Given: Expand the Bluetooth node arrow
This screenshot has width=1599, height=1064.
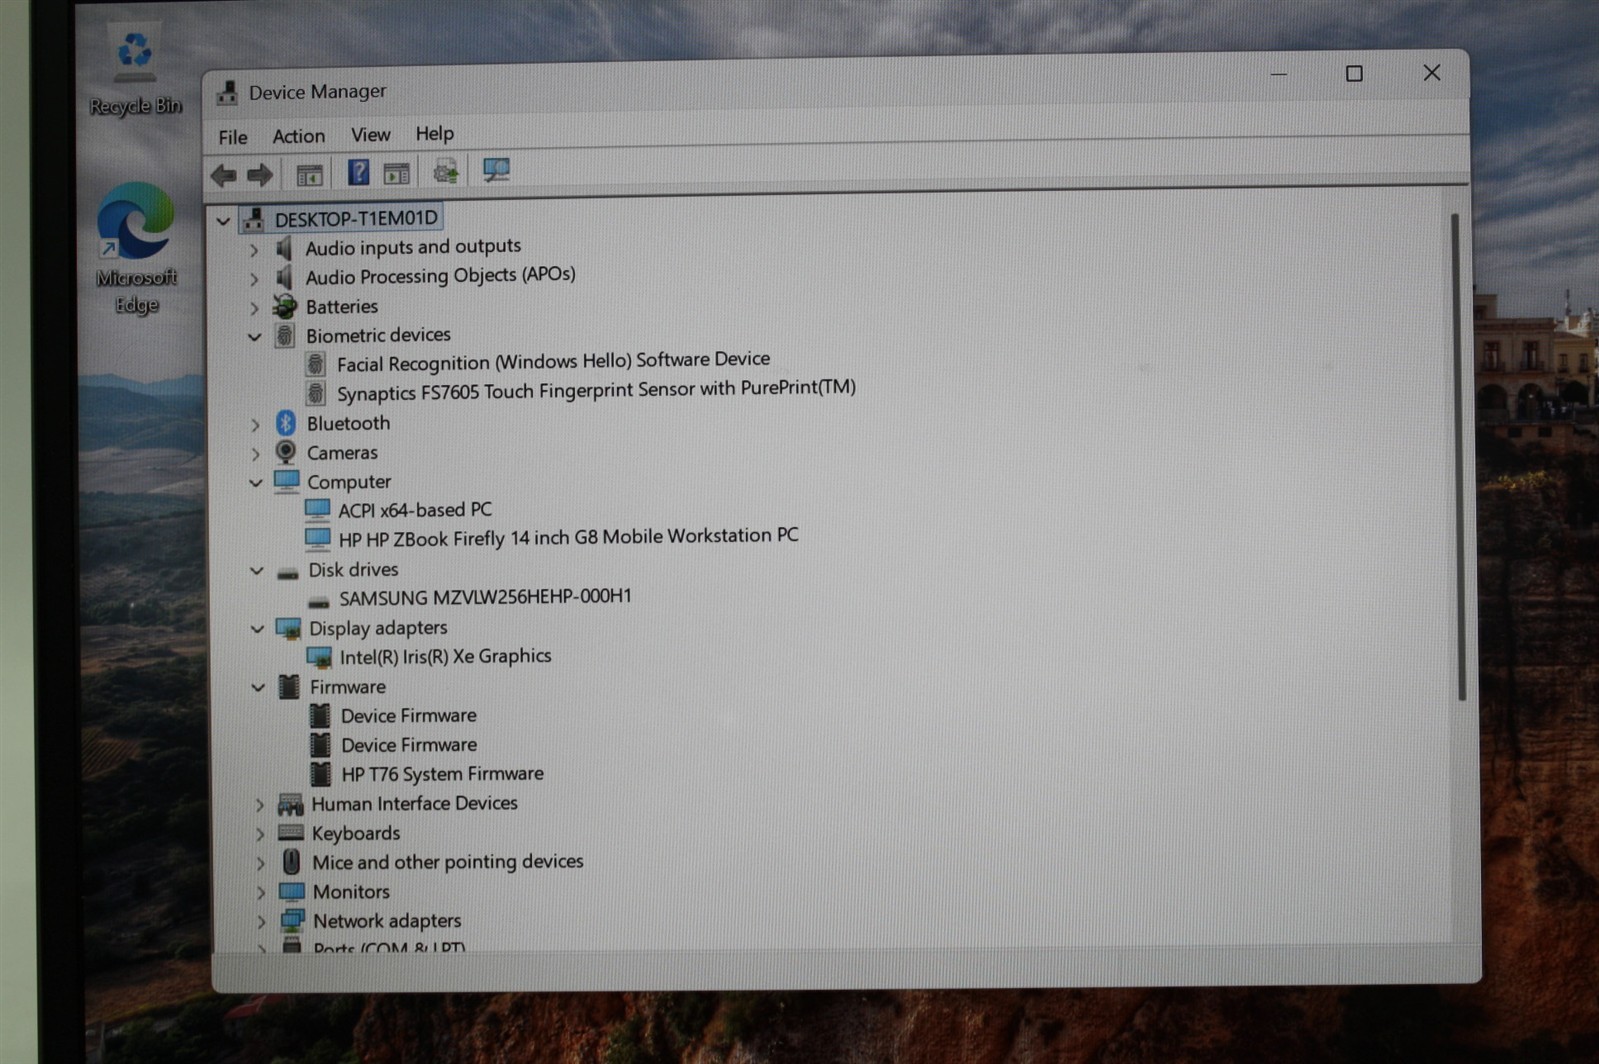Looking at the screenshot, I should click(x=256, y=425).
